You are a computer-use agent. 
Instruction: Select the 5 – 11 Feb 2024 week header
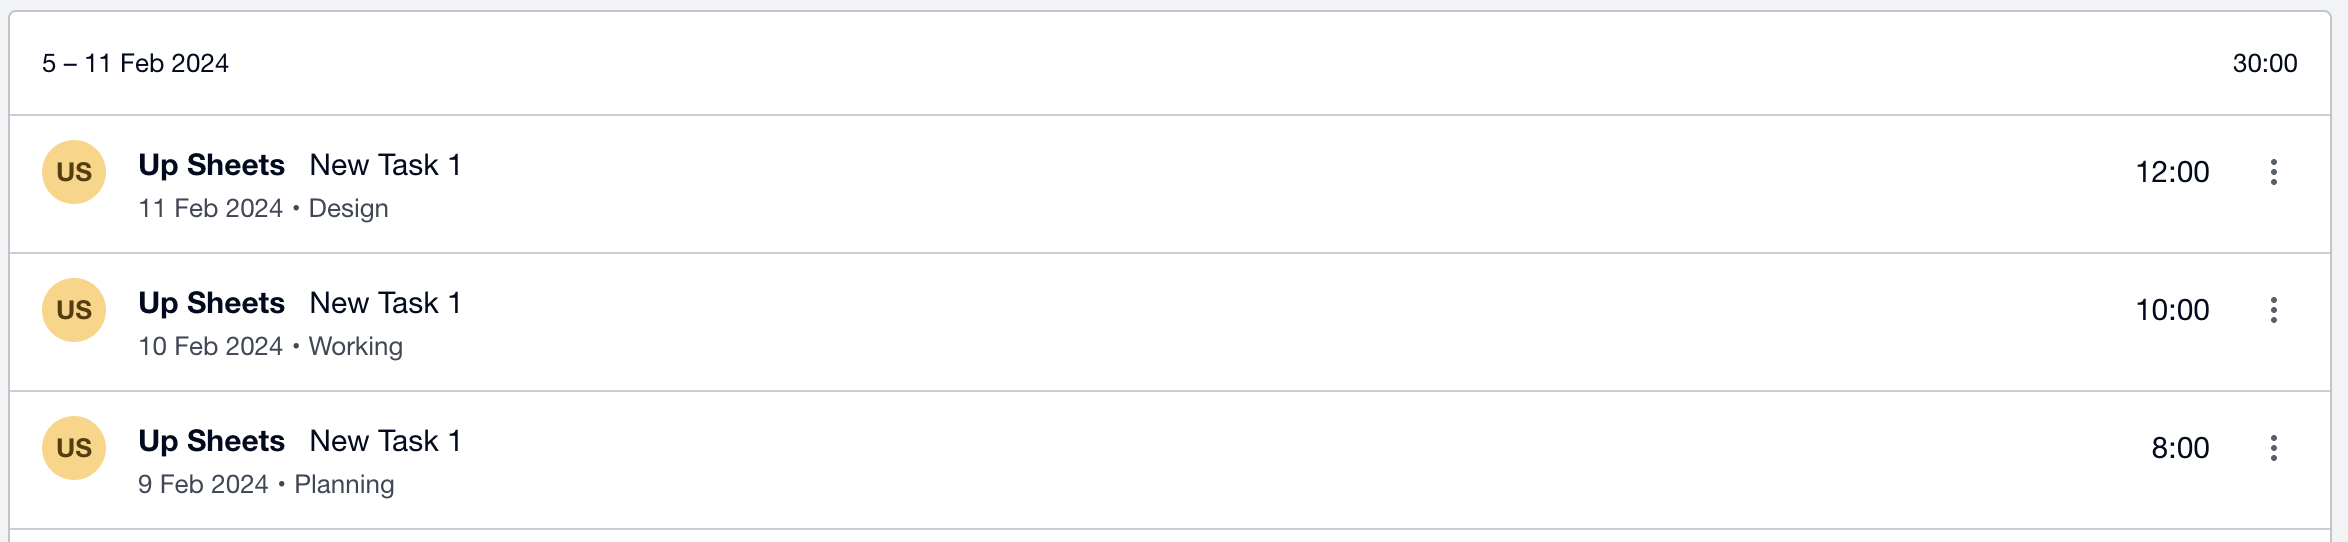[x=135, y=63]
